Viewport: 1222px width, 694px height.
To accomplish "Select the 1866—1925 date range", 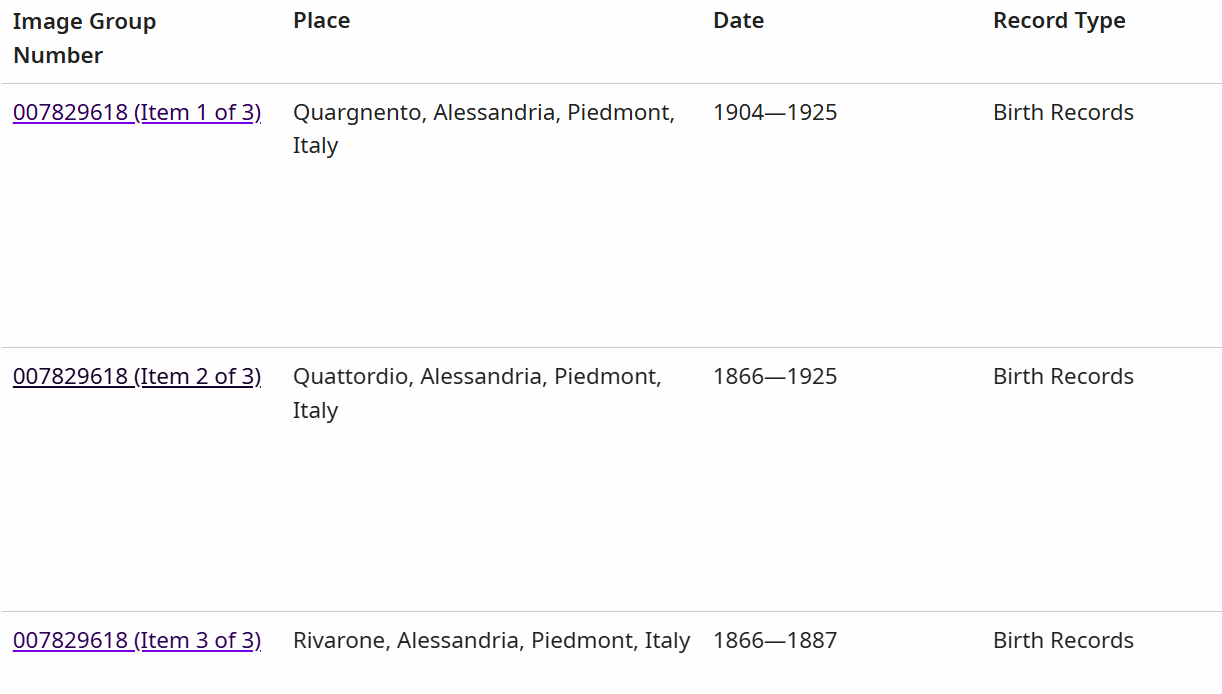I will click(x=775, y=376).
